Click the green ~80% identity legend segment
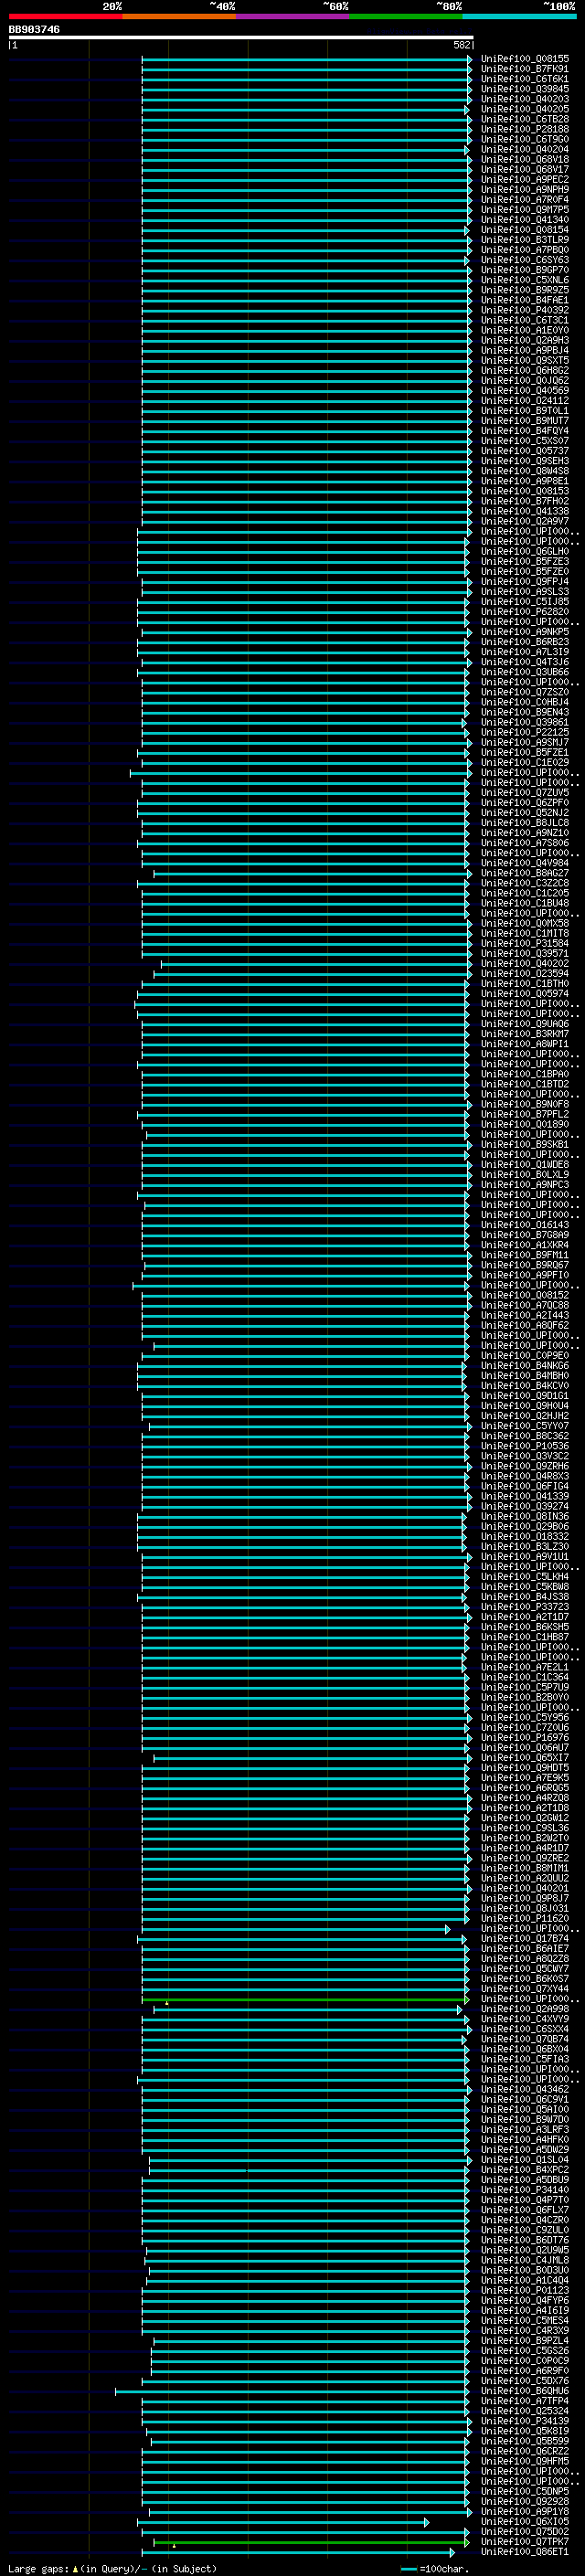Viewport: 585px width, 2576px height. click(x=406, y=17)
